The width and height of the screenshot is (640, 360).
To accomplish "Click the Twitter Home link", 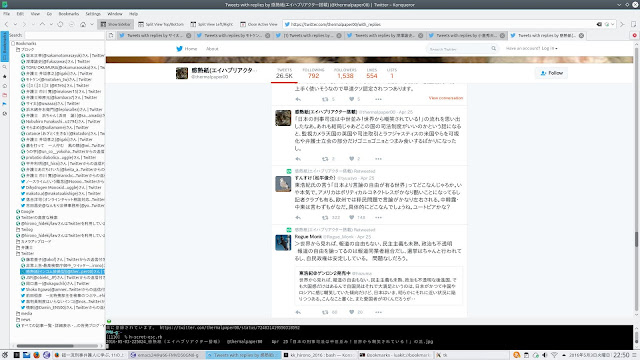I will [x=187, y=49].
